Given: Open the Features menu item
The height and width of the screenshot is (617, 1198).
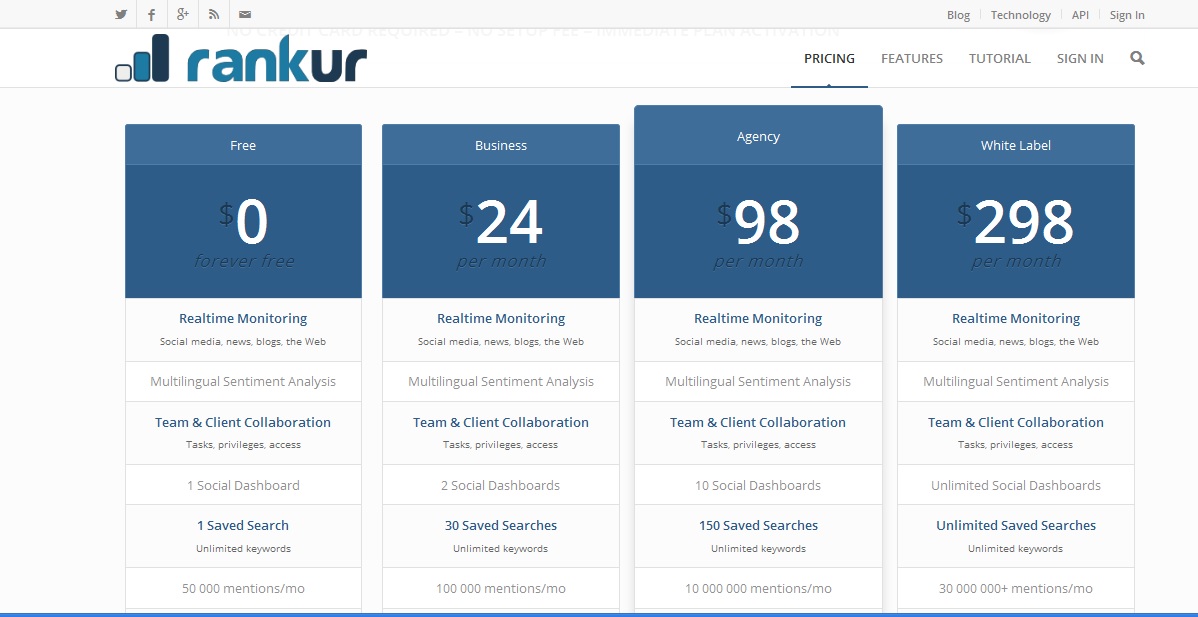Looking at the screenshot, I should [x=911, y=58].
